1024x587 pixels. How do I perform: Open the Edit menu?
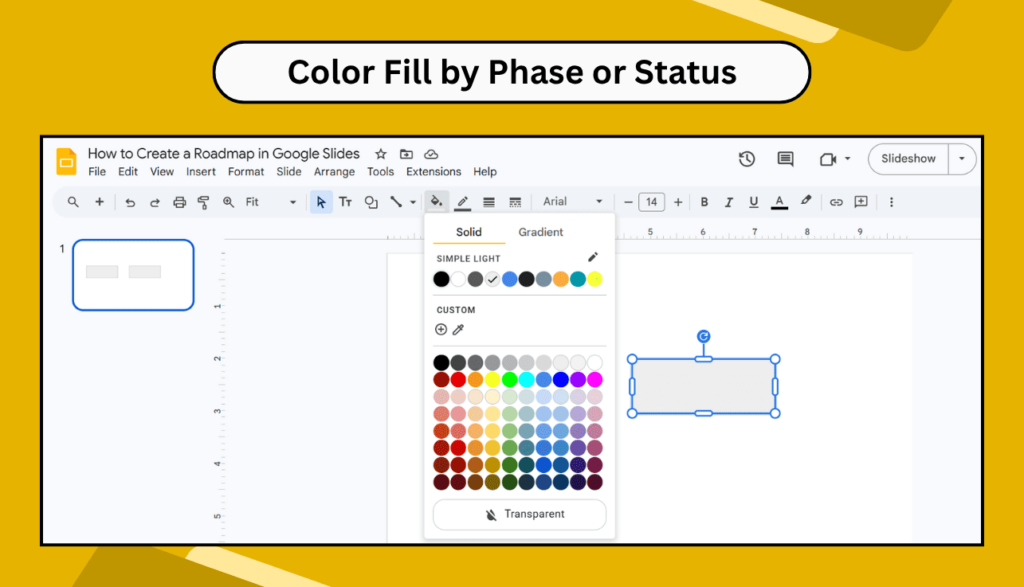[x=128, y=172]
